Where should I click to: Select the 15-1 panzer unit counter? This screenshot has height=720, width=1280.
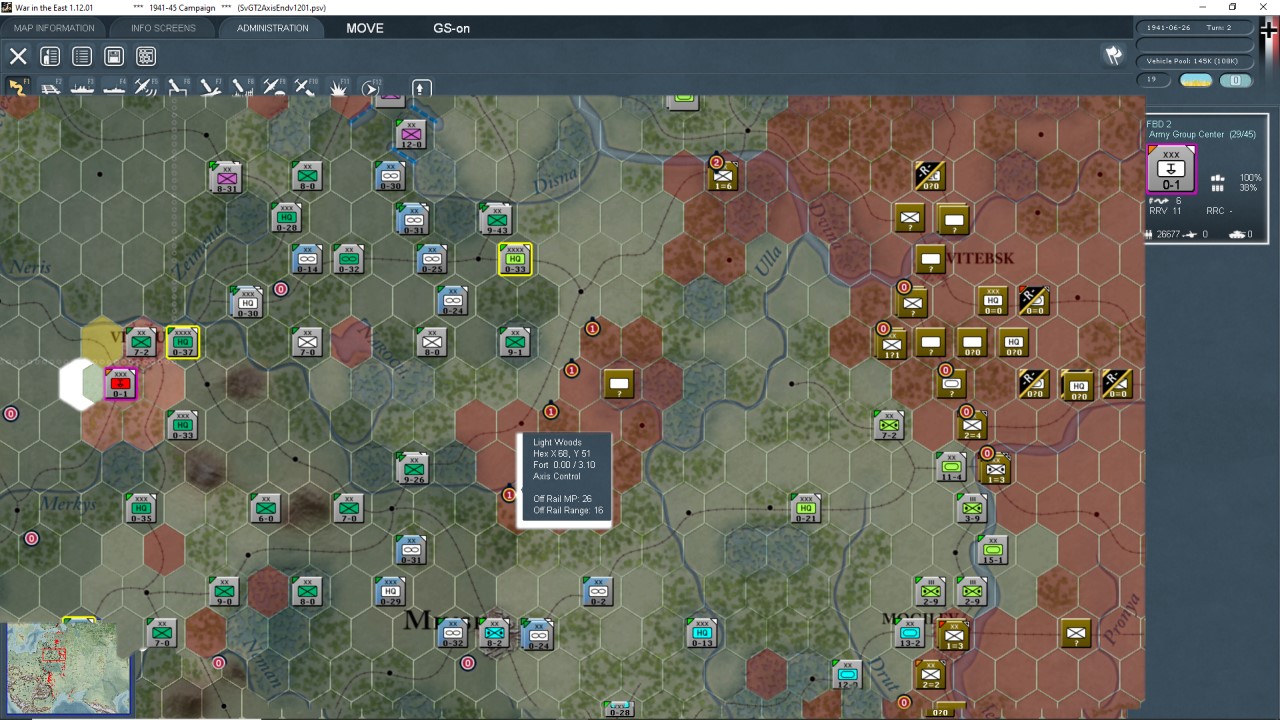pos(992,550)
